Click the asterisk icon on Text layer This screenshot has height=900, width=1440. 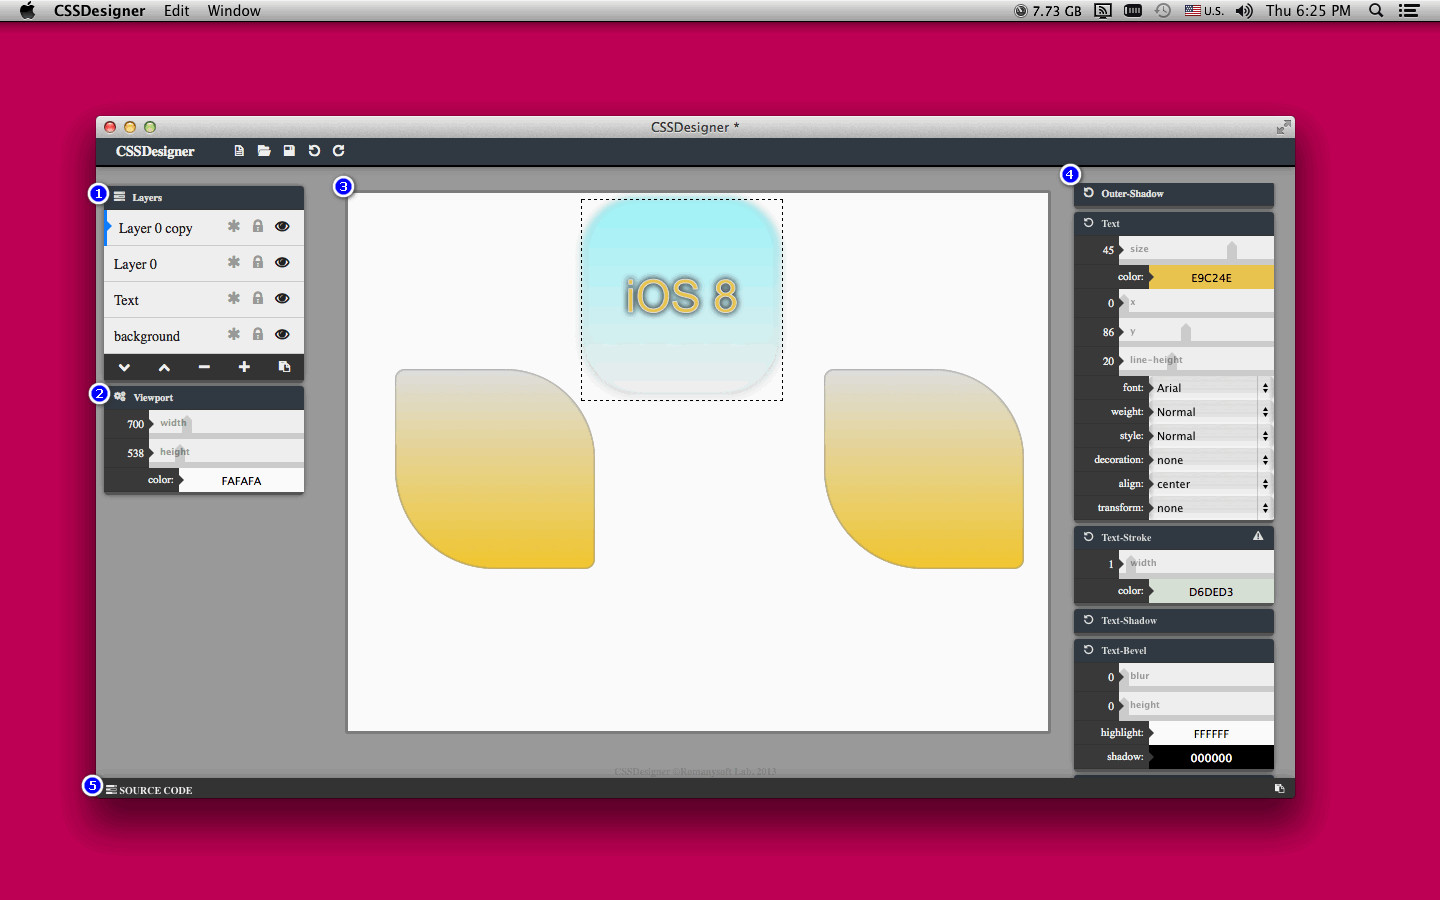tap(233, 298)
